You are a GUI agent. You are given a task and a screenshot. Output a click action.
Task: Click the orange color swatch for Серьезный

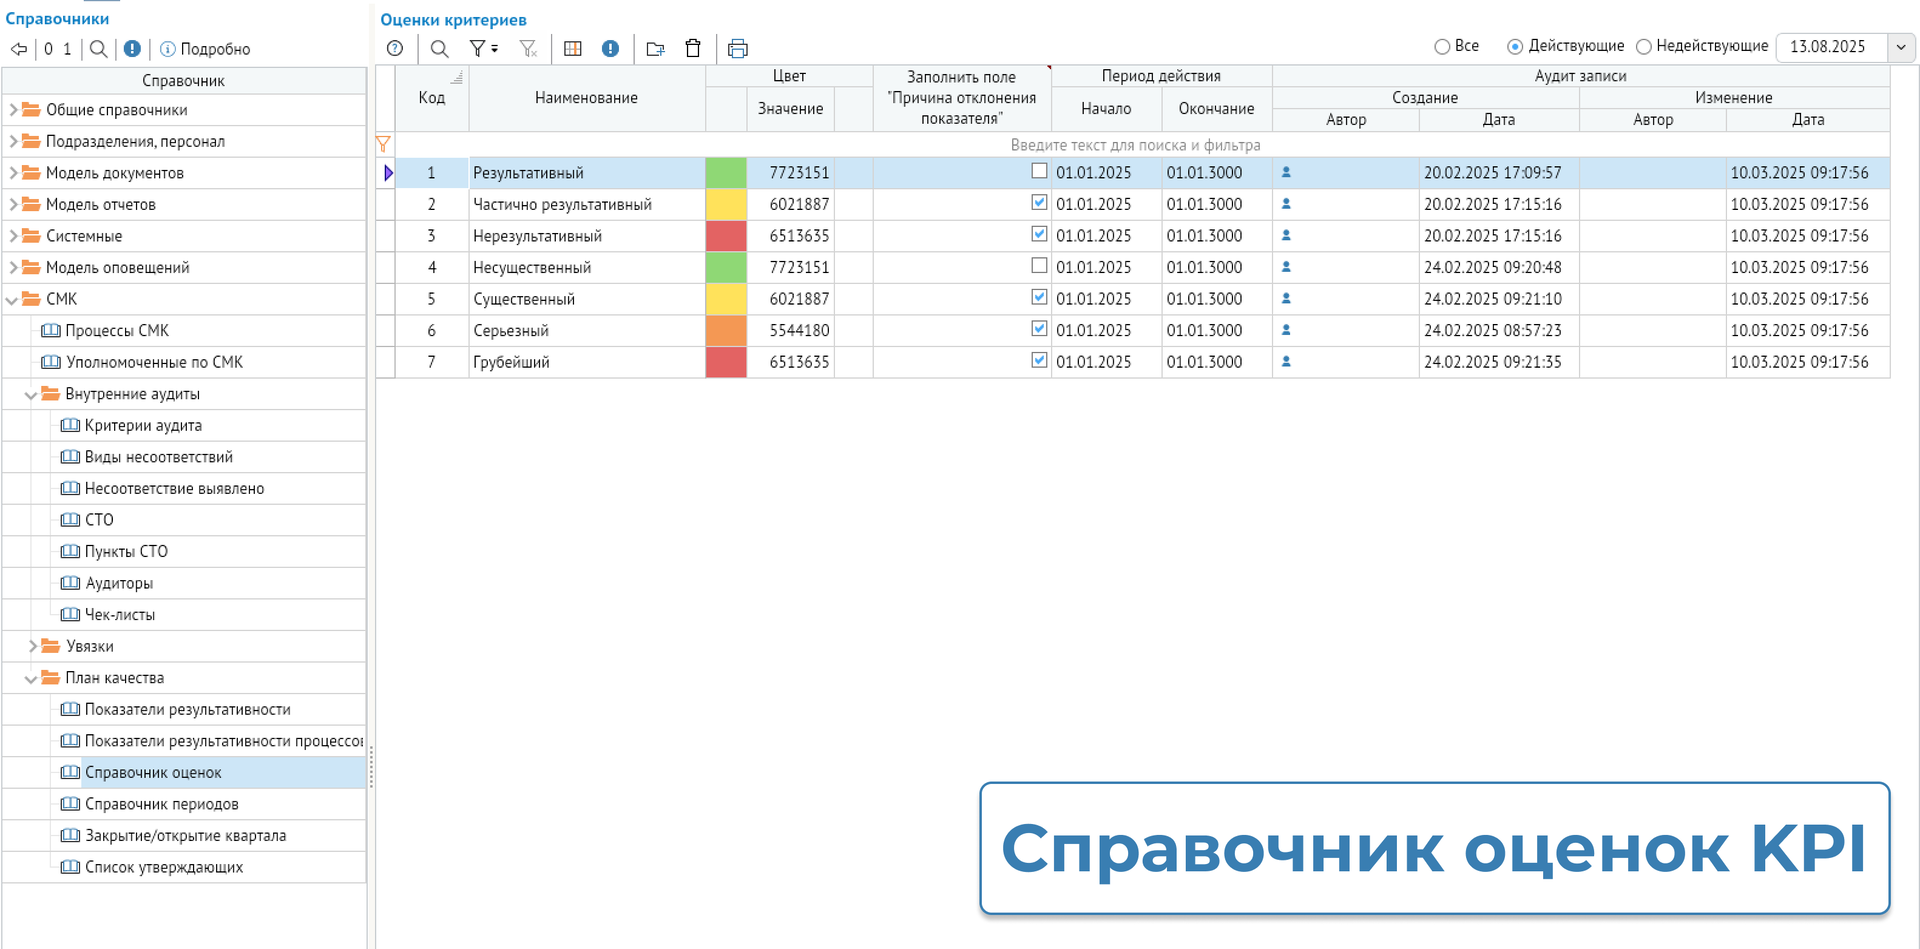coord(726,330)
